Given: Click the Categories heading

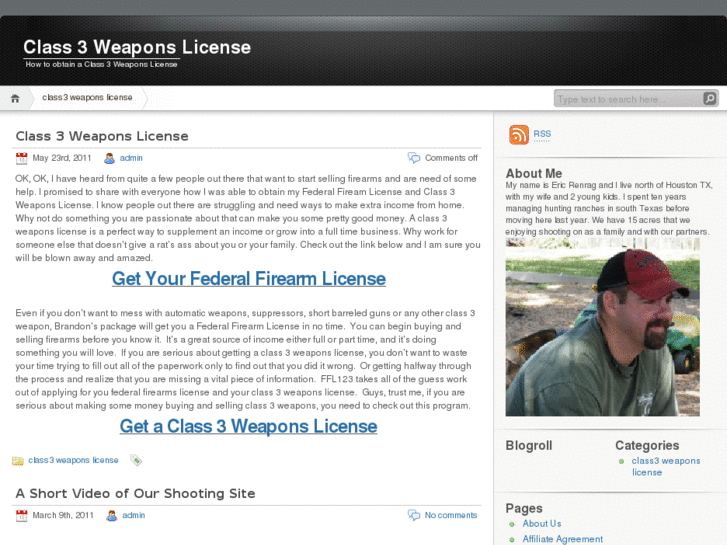Looking at the screenshot, I should 647,445.
